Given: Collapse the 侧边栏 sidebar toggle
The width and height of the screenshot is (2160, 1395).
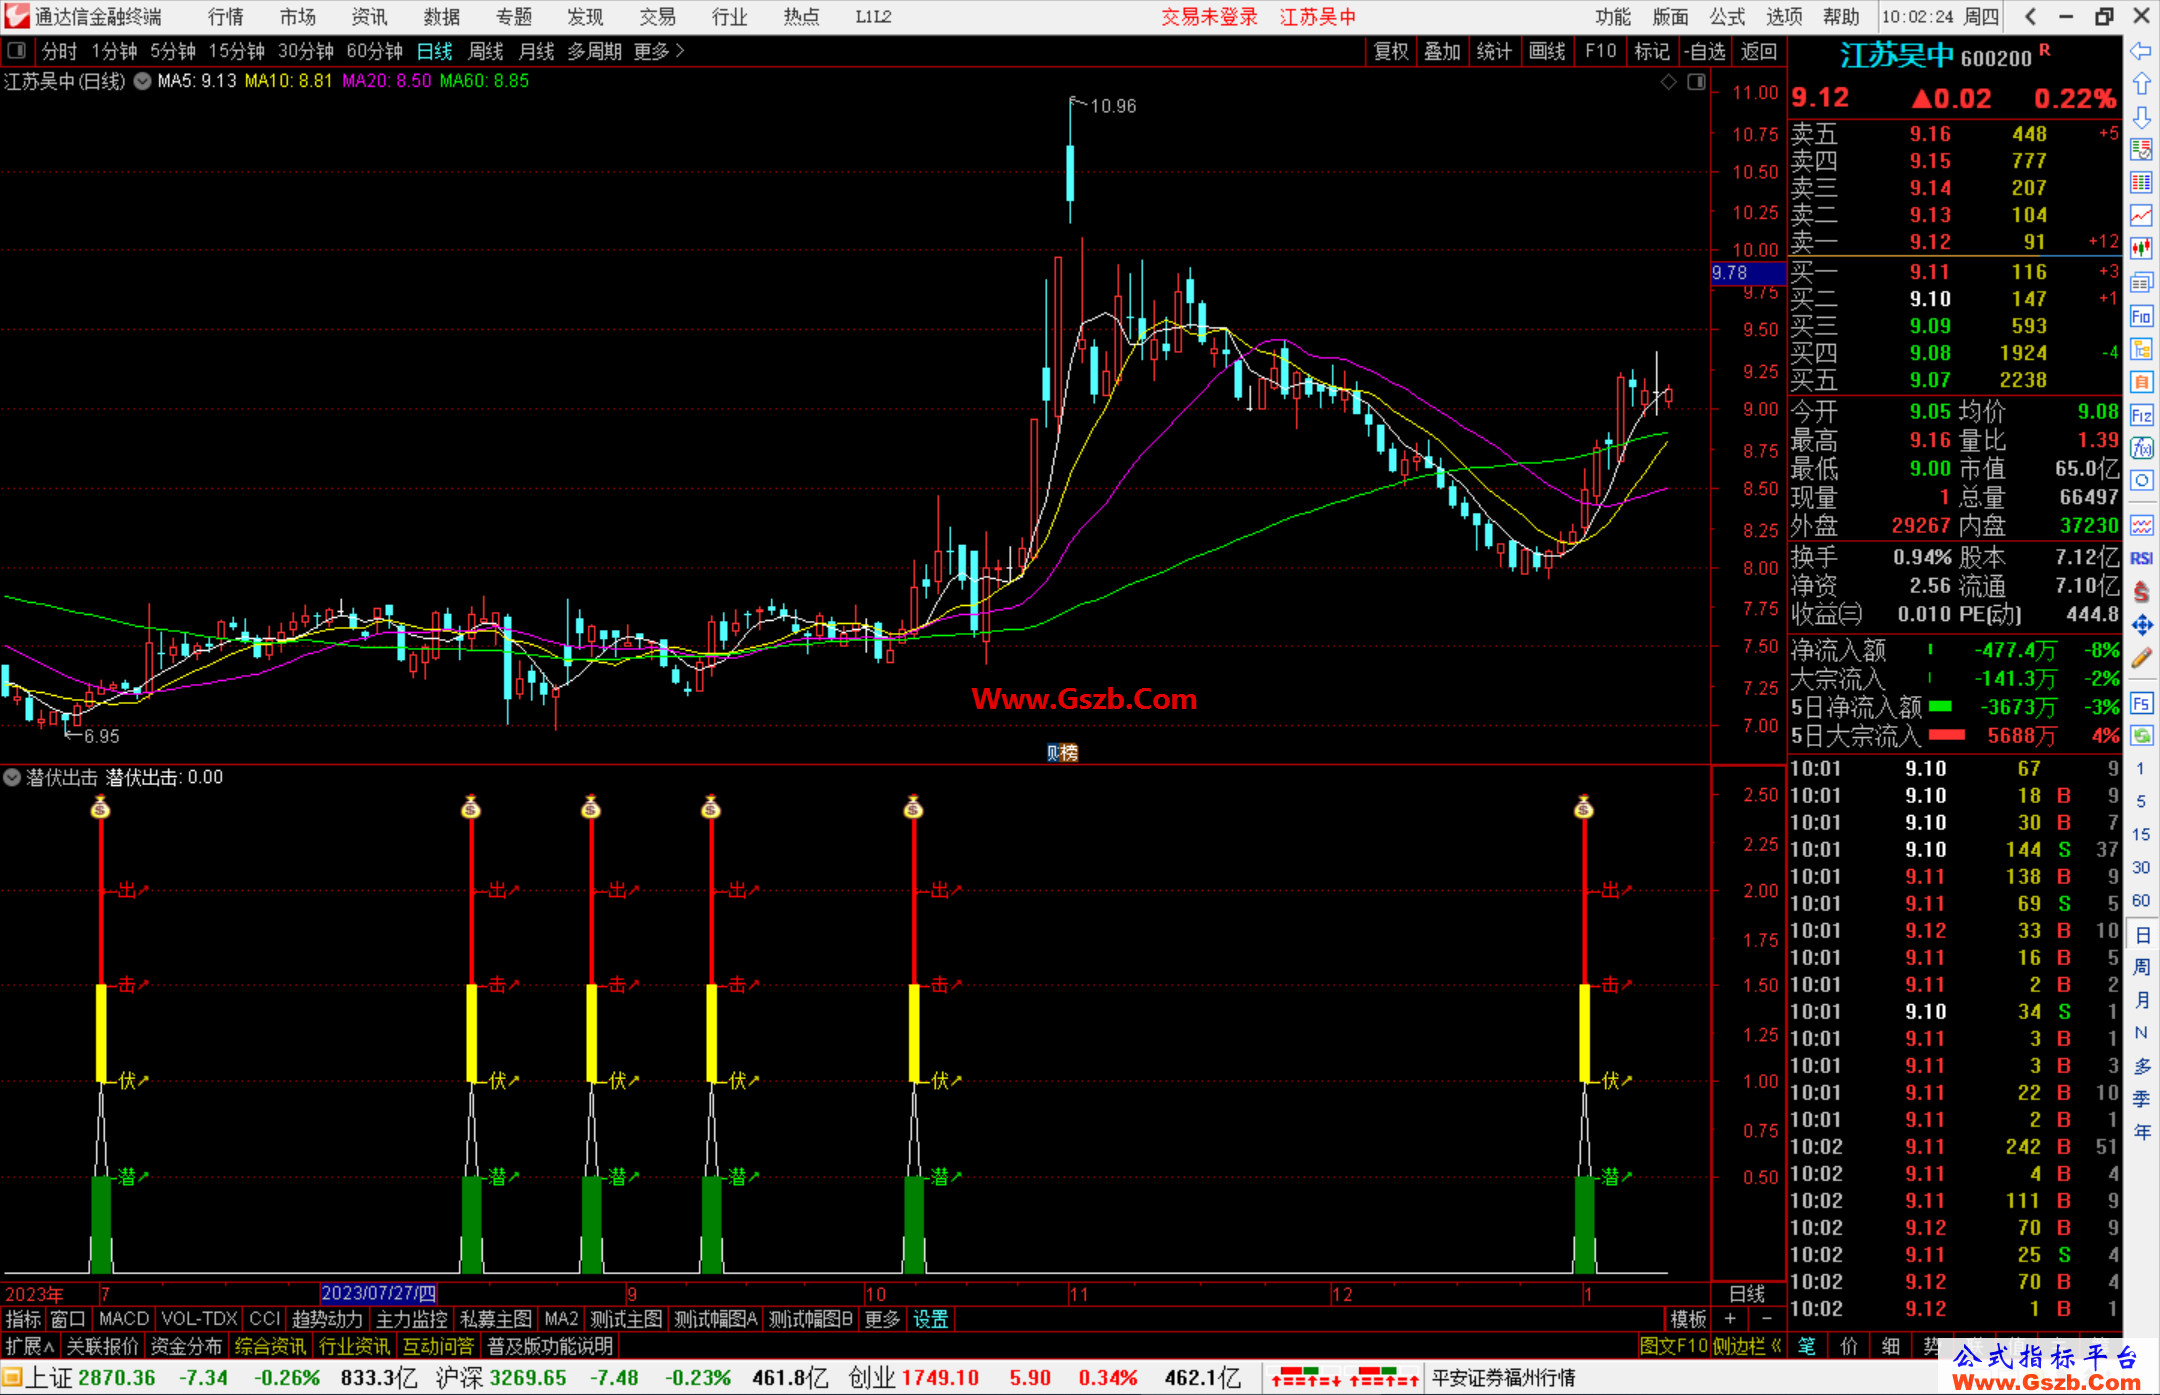Looking at the screenshot, I should [x=1747, y=1346].
